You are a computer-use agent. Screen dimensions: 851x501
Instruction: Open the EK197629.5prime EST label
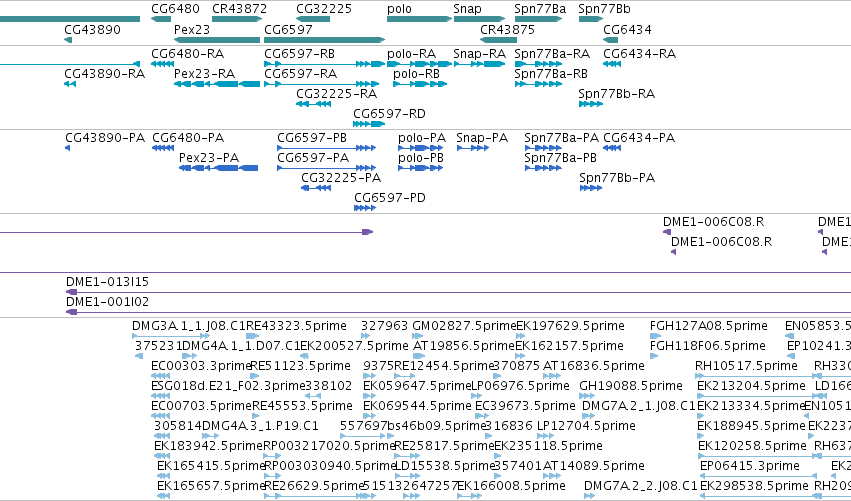click(570, 326)
